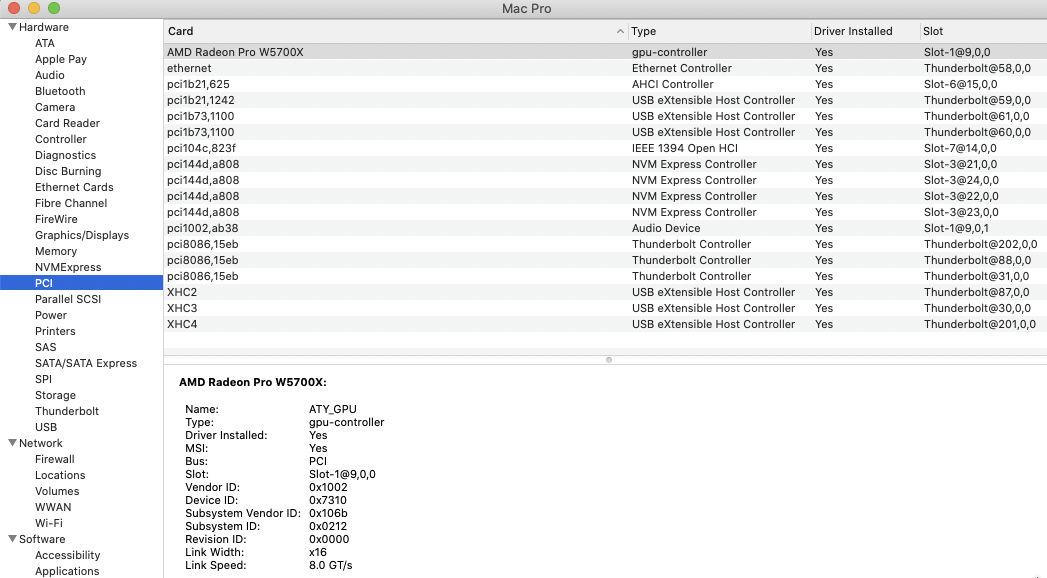1047x578 pixels.
Task: Select pci1b73,1100 row at Thunderbolt@61,0,0
Action: 605,116
